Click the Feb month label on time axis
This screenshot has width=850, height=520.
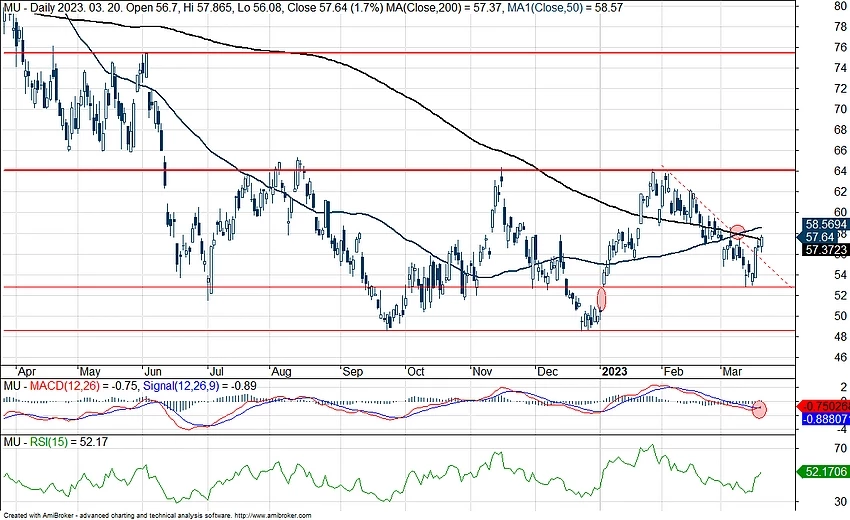tap(674, 372)
